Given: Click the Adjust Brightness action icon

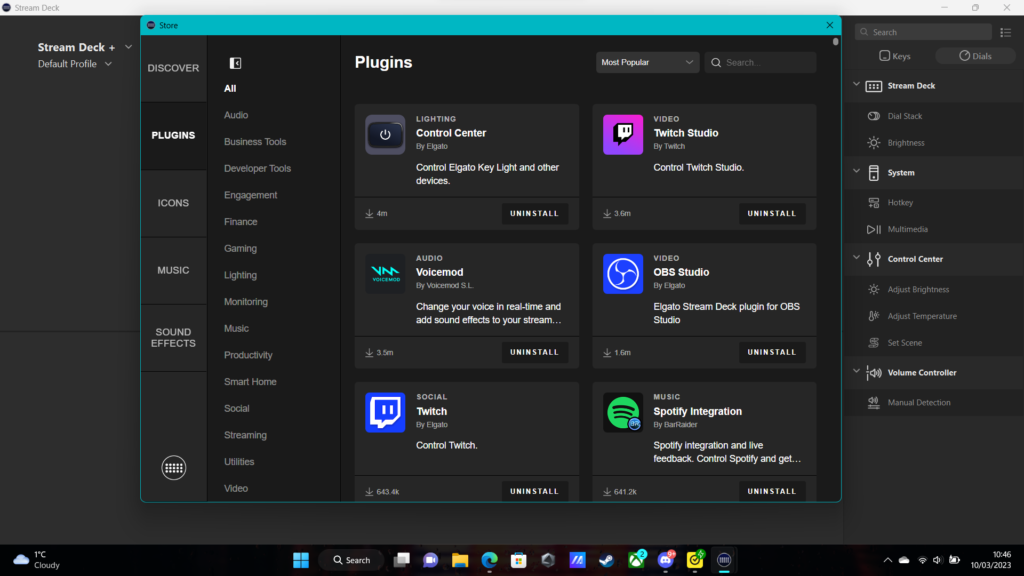Looking at the screenshot, I should (x=874, y=289).
